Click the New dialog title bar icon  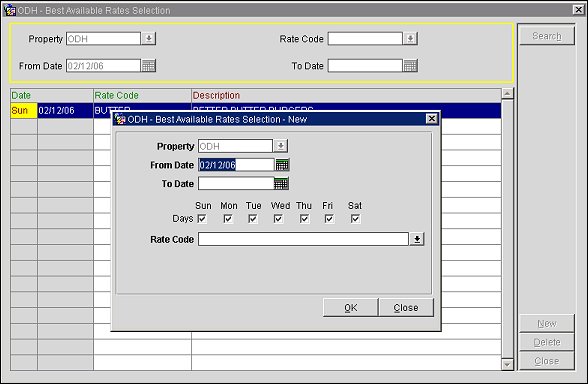[120, 119]
